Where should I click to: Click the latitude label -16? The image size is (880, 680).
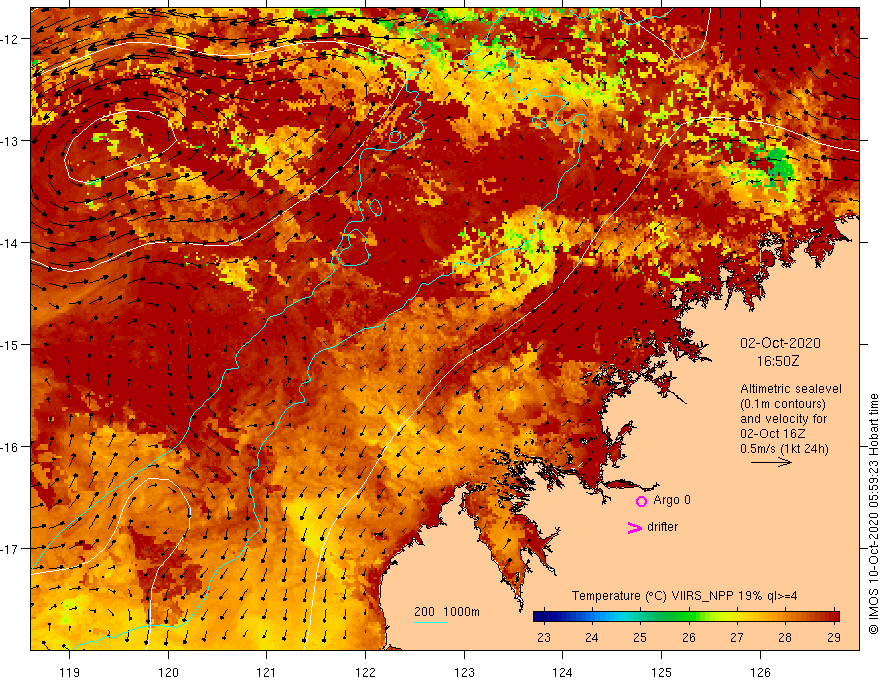click(x=10, y=447)
